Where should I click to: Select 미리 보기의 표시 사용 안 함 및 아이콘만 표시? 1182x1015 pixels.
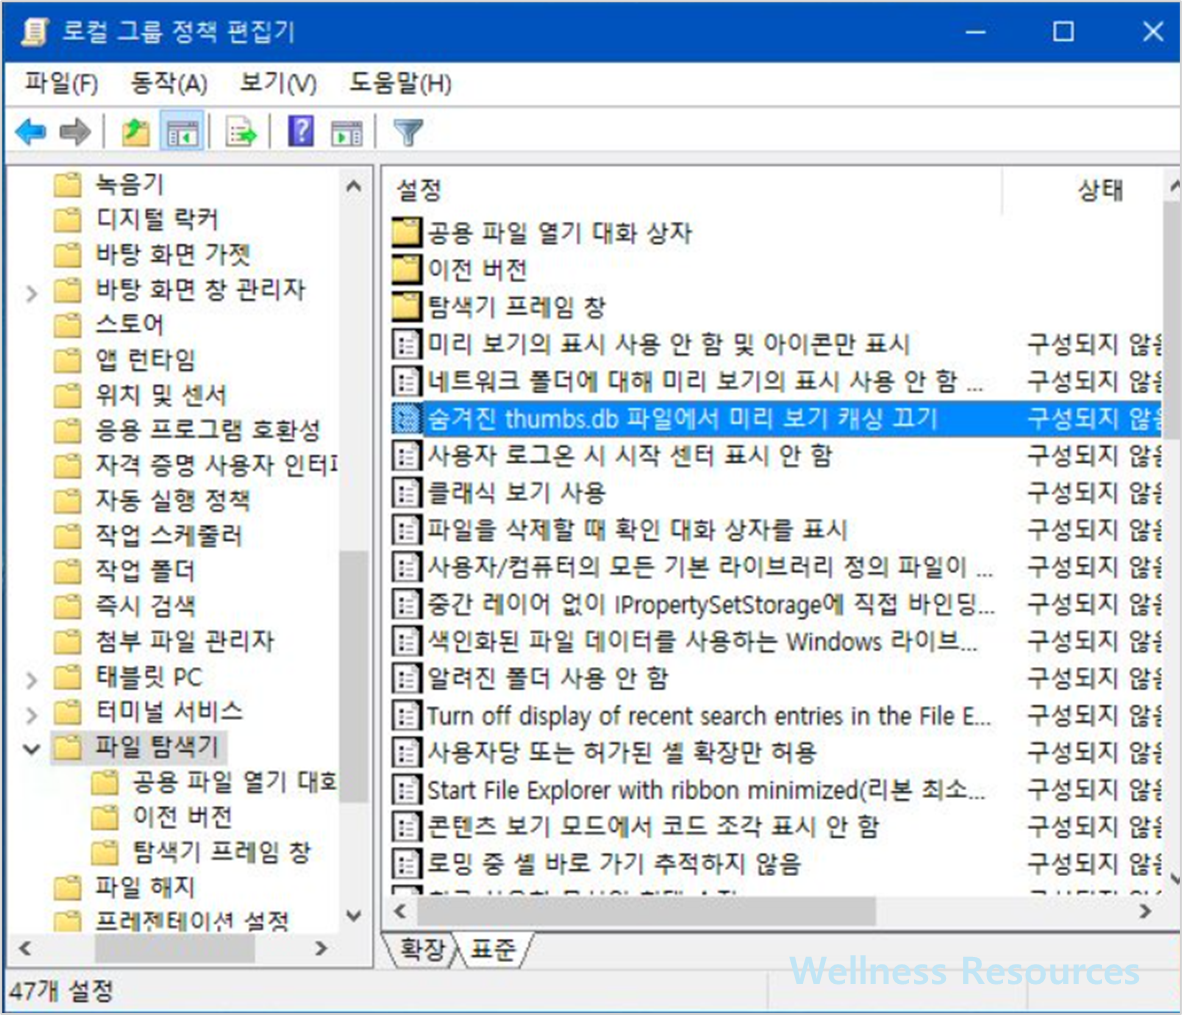point(776,345)
